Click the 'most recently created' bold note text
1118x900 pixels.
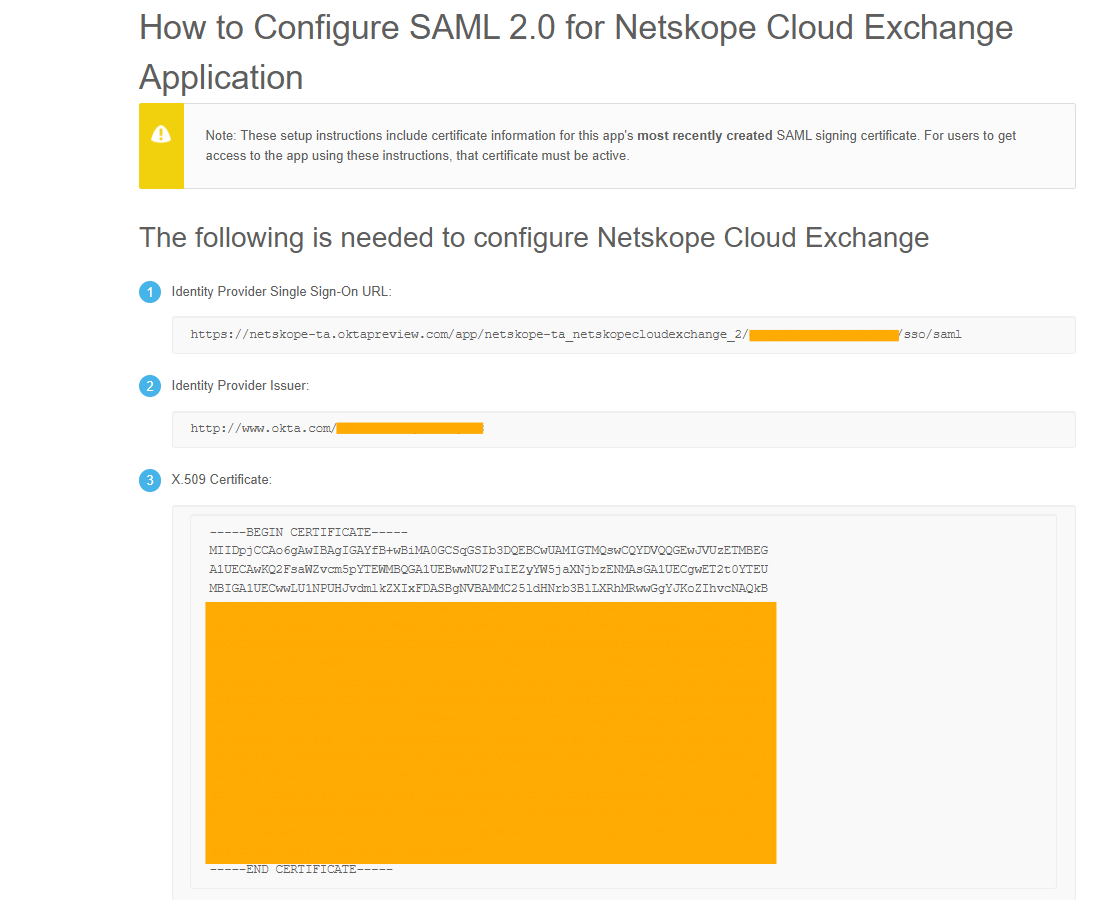tap(704, 135)
